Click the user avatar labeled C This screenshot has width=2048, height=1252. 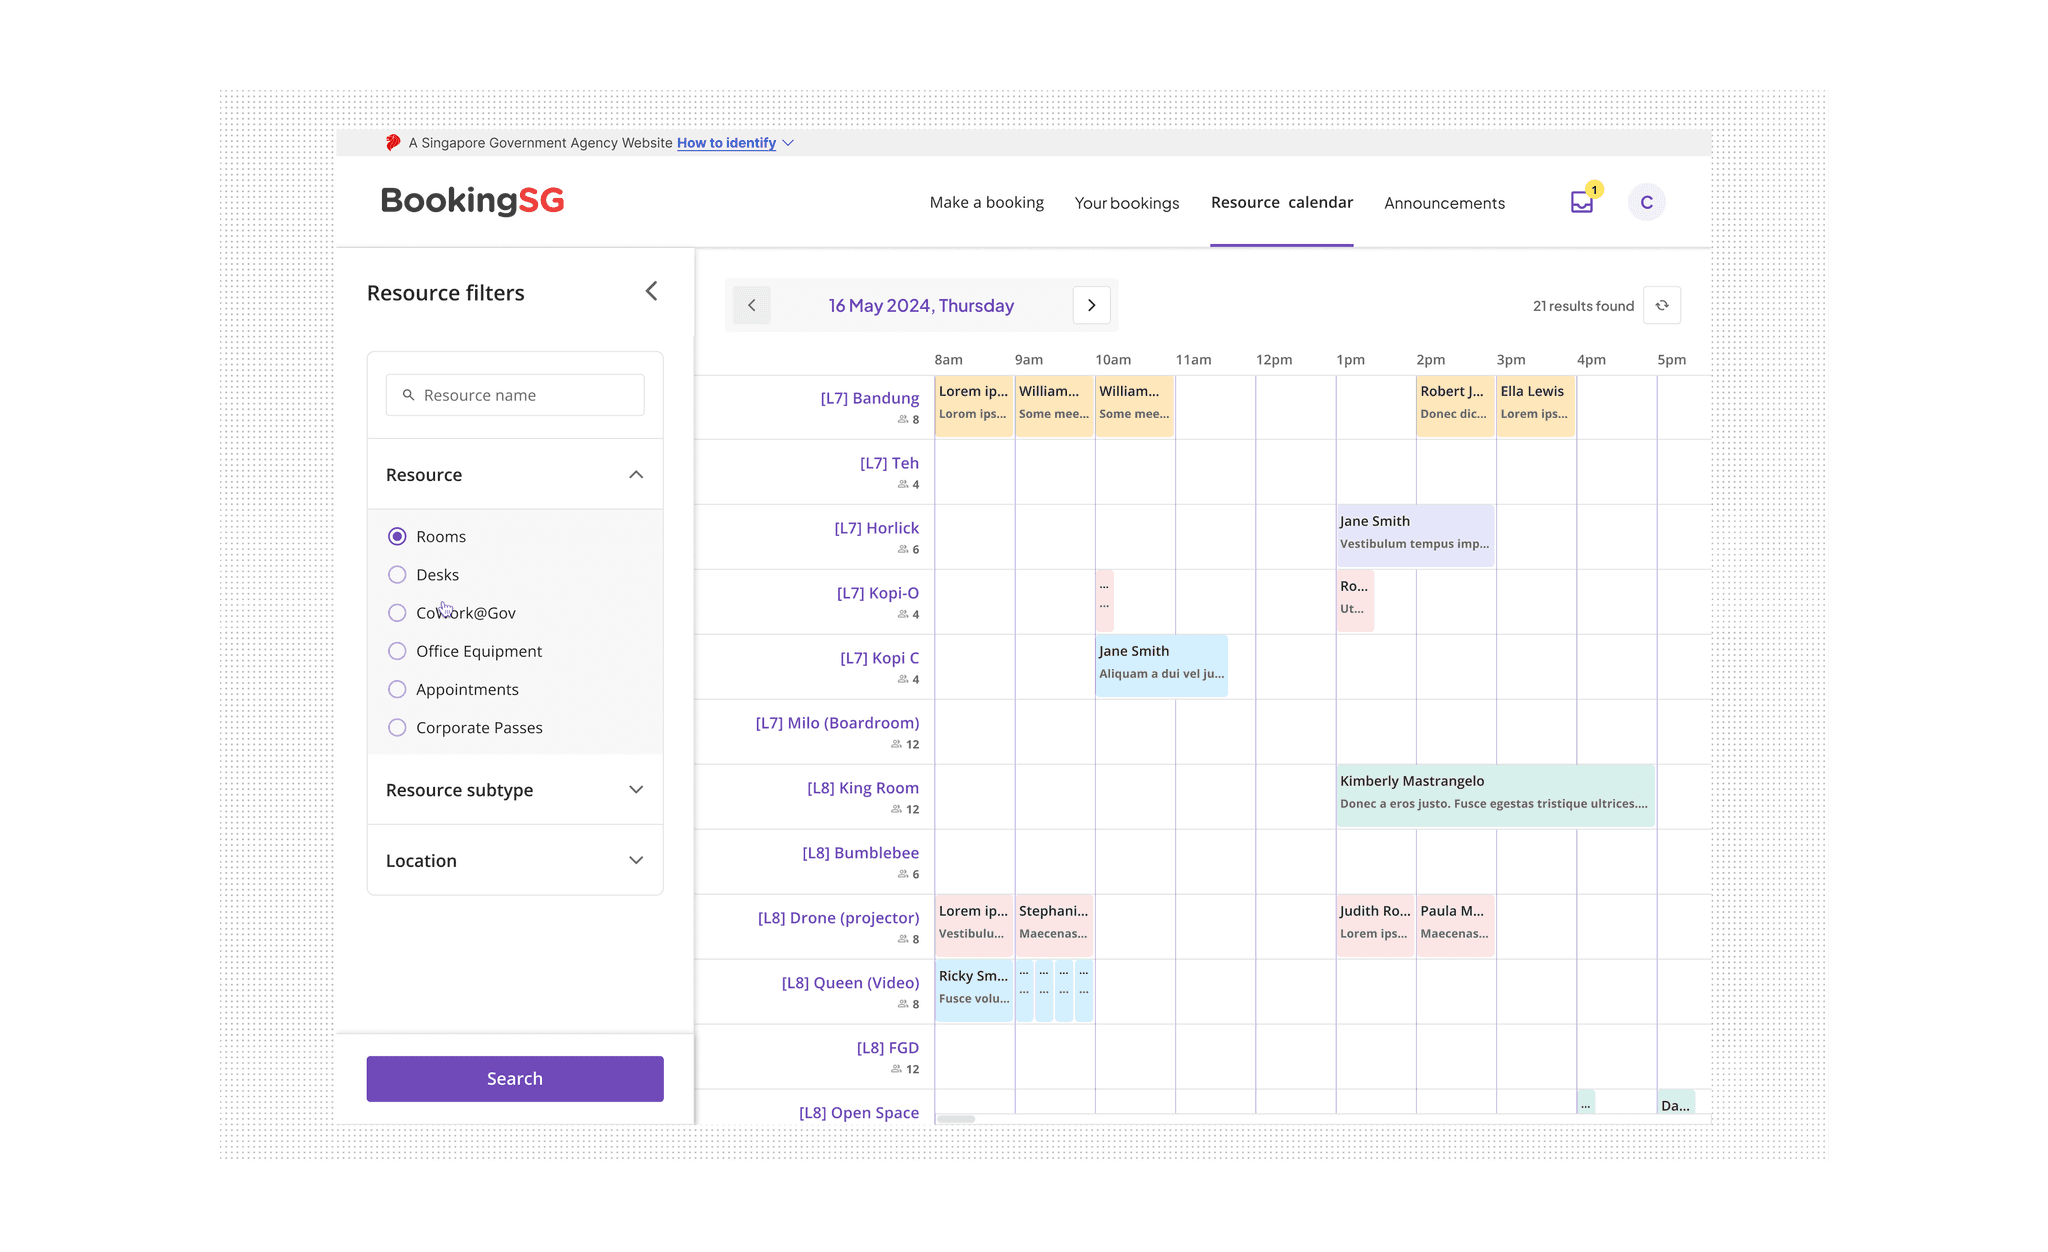tap(1646, 202)
